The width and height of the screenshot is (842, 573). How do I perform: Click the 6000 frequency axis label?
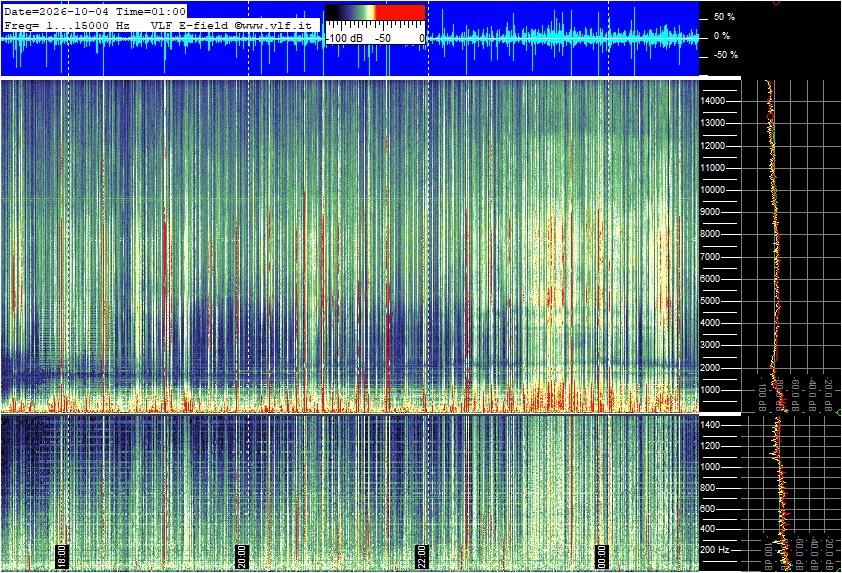[710, 279]
